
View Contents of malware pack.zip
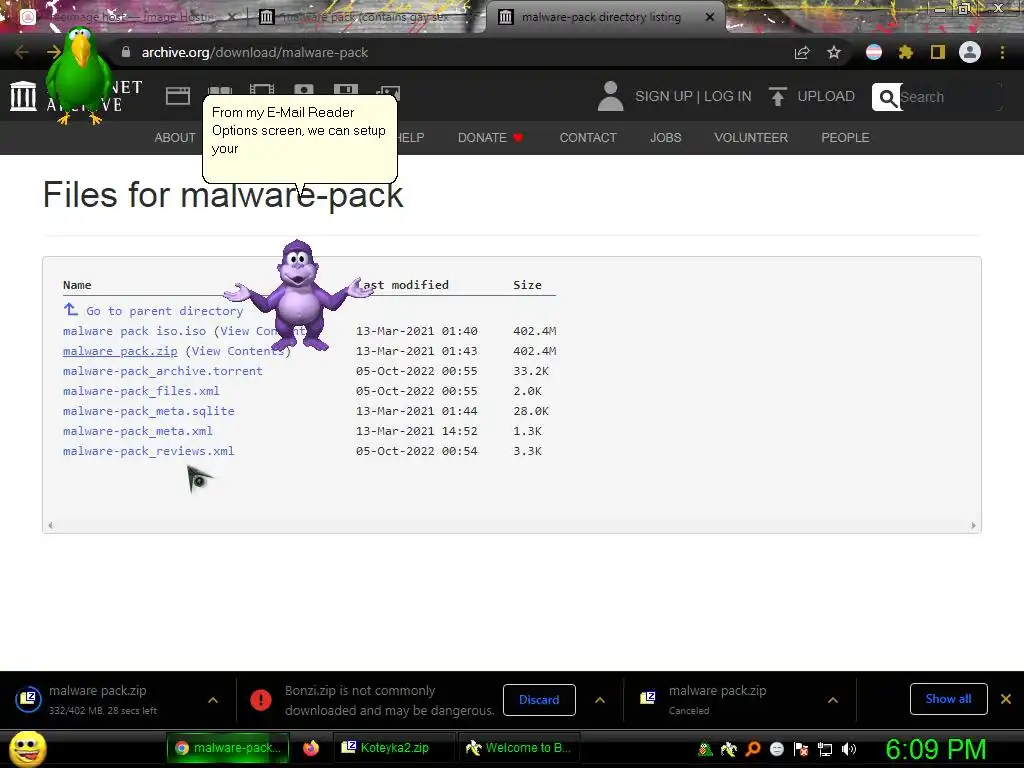[238, 351]
